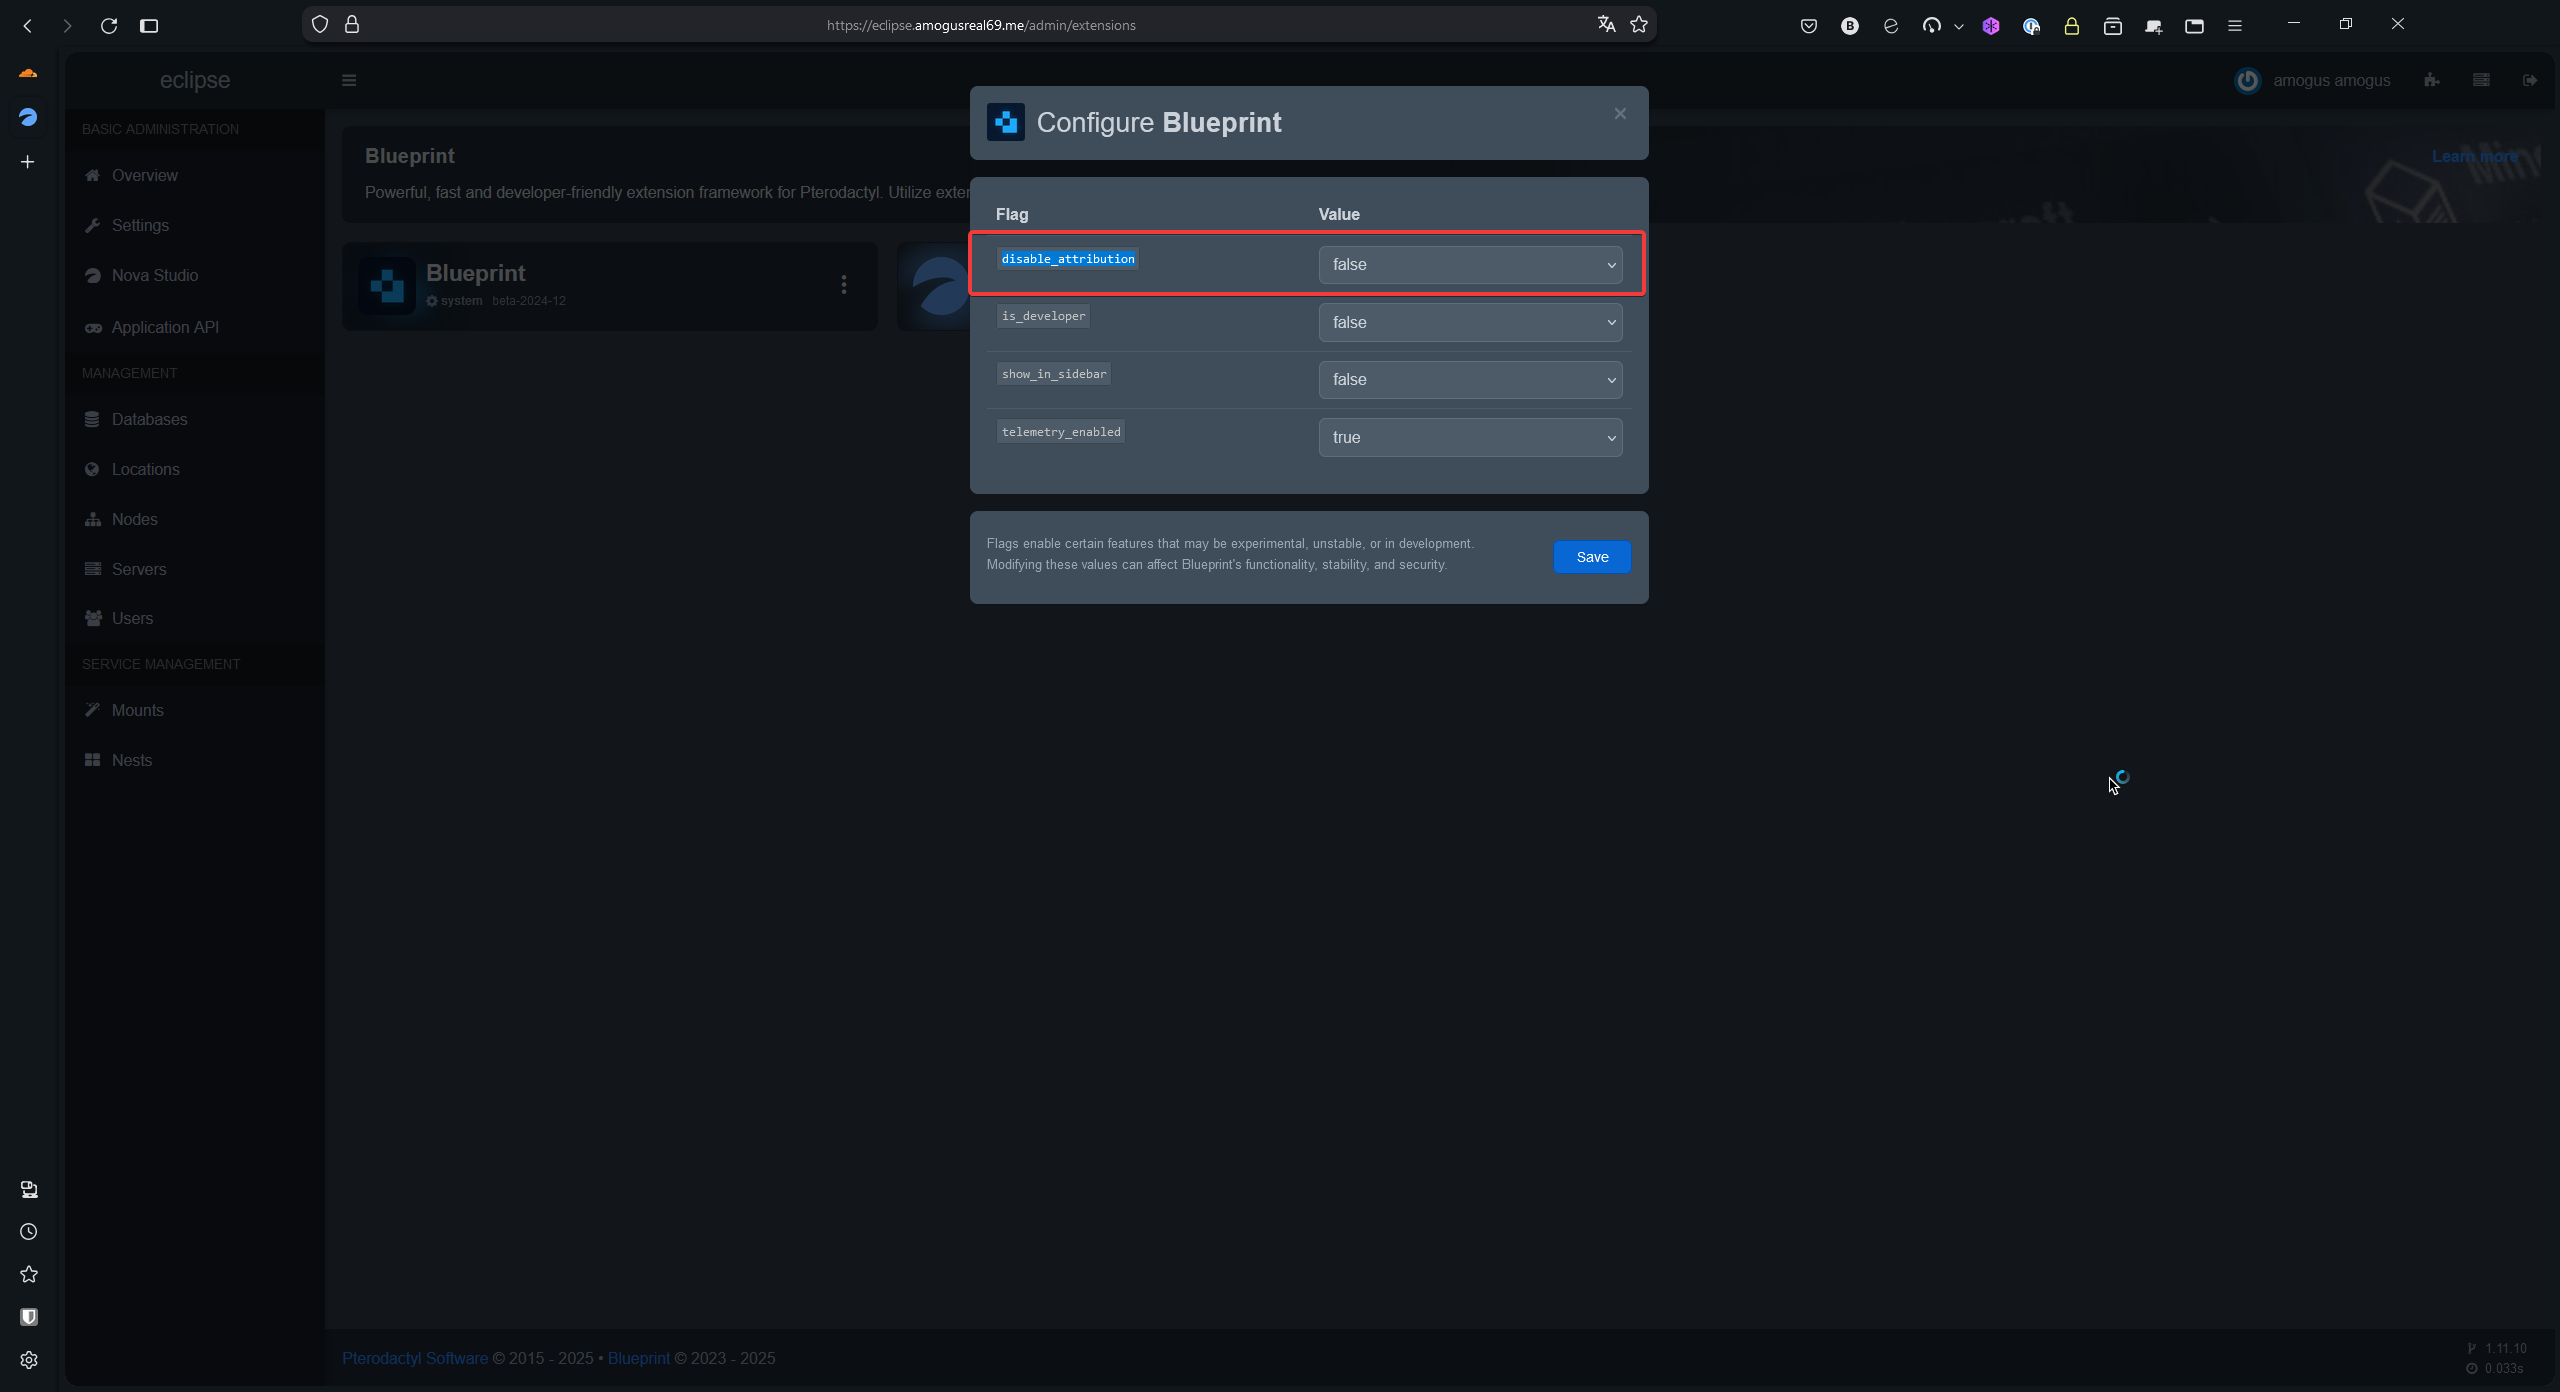Click the yellow lock extension icon
Screen dimensions: 2560x1392
tap(2072, 26)
